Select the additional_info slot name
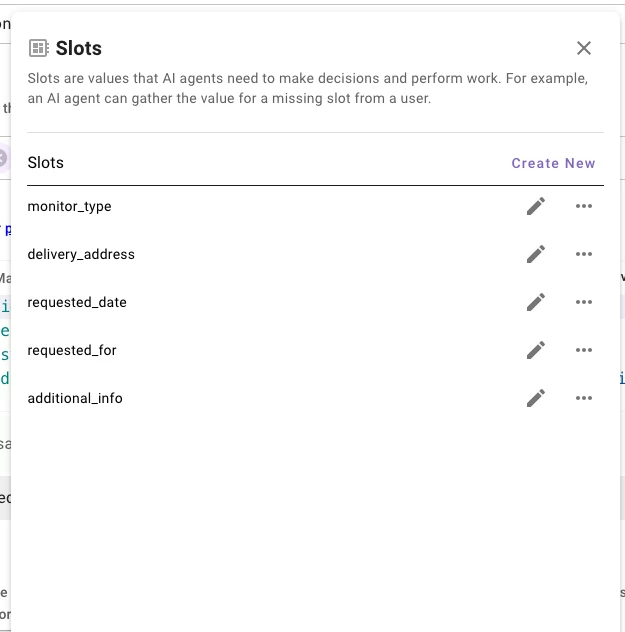 point(75,398)
